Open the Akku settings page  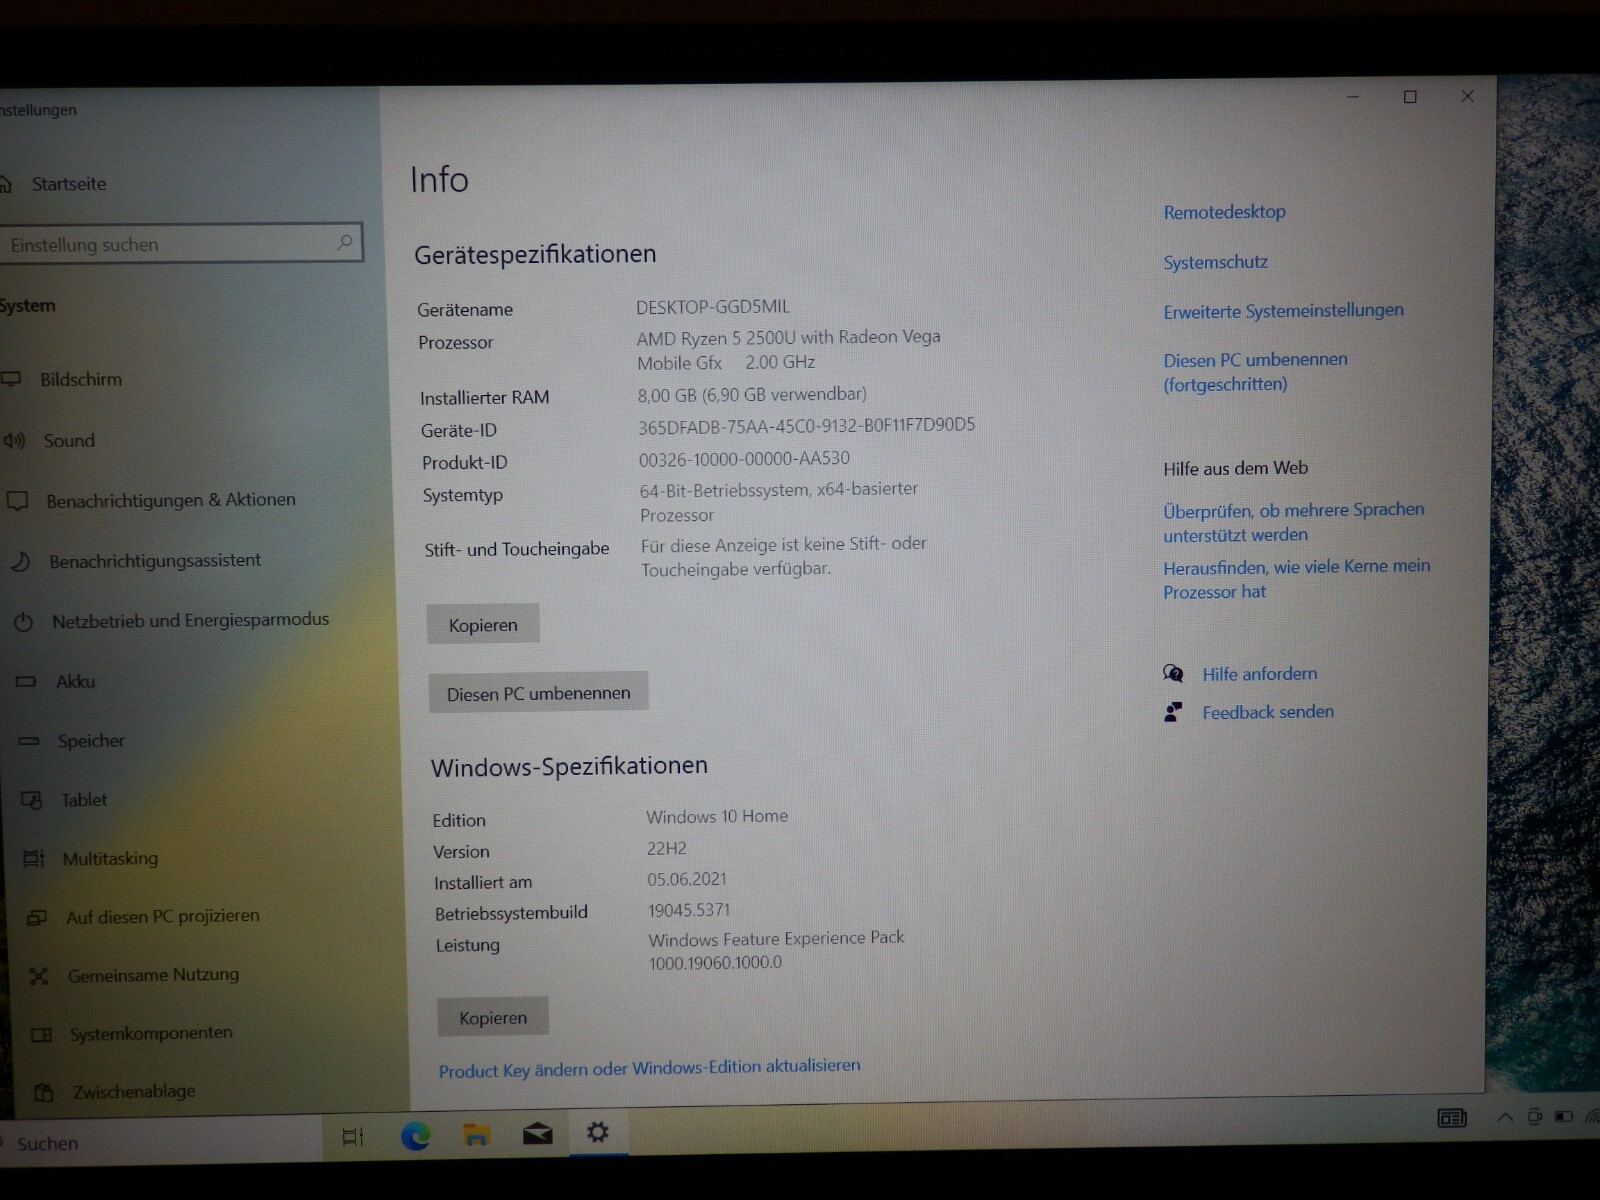coord(75,682)
